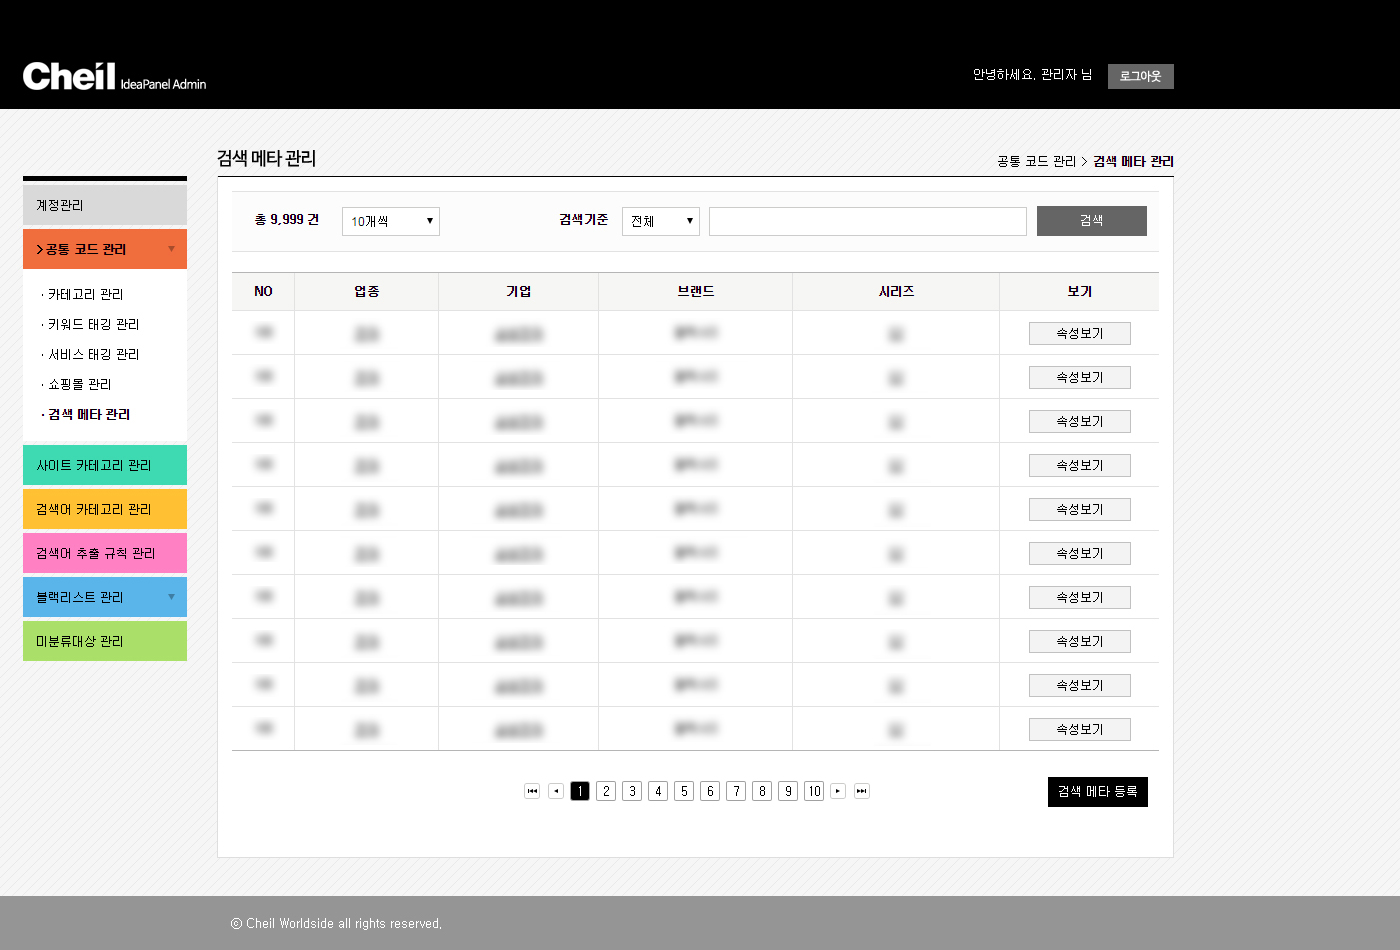Screen dimensions: 1400x950
Task: Click 속성보기 in the first table row
Action: (x=1079, y=333)
